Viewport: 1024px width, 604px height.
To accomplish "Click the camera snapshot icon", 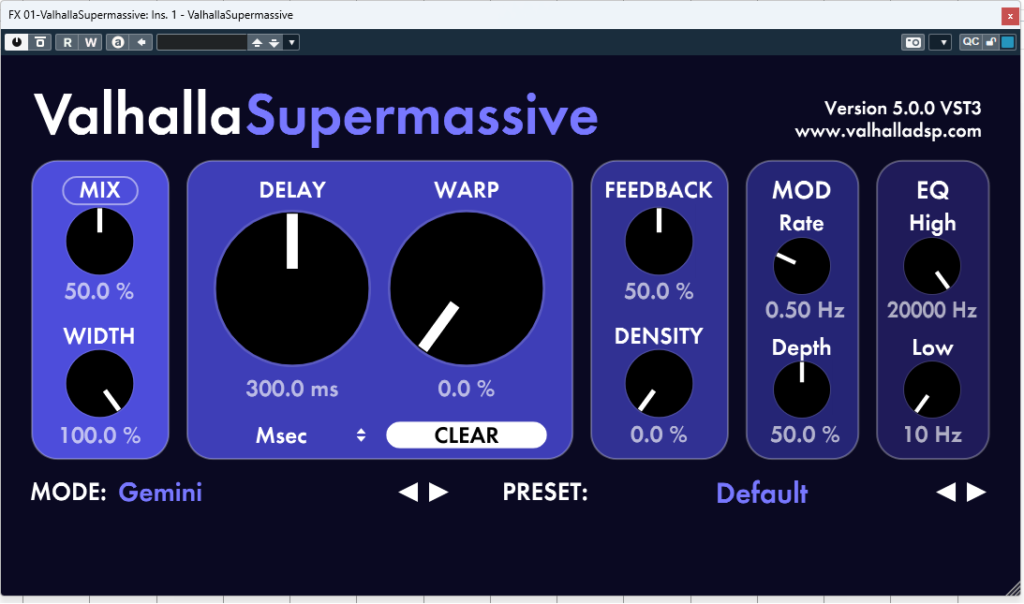I will tap(913, 42).
